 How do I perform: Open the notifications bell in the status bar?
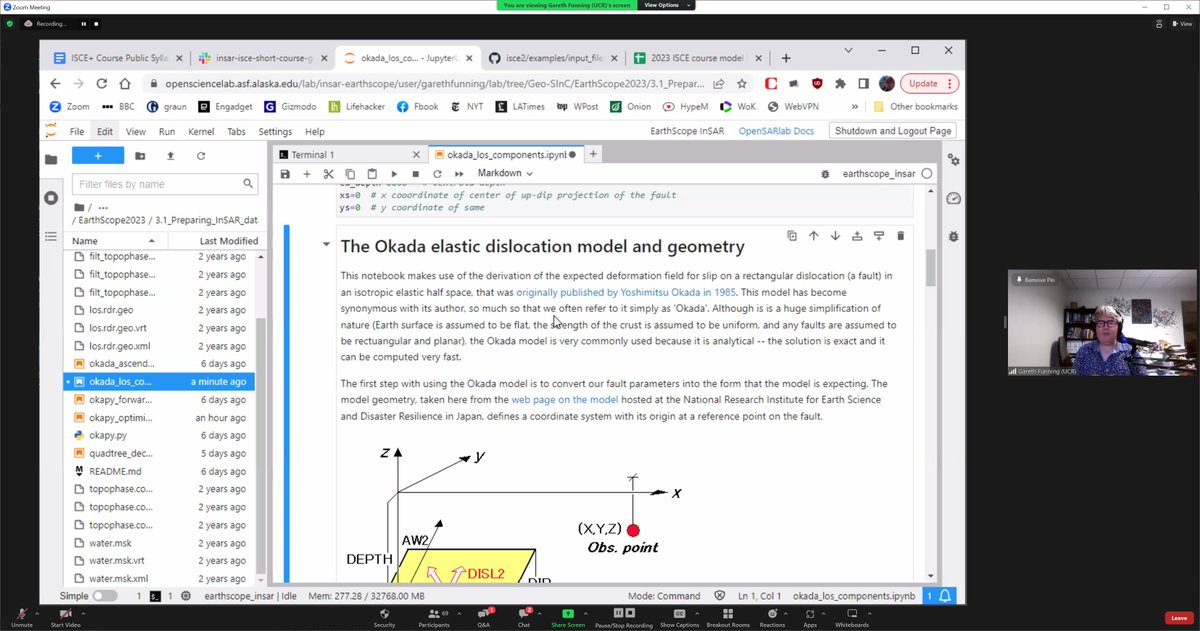pos(945,596)
